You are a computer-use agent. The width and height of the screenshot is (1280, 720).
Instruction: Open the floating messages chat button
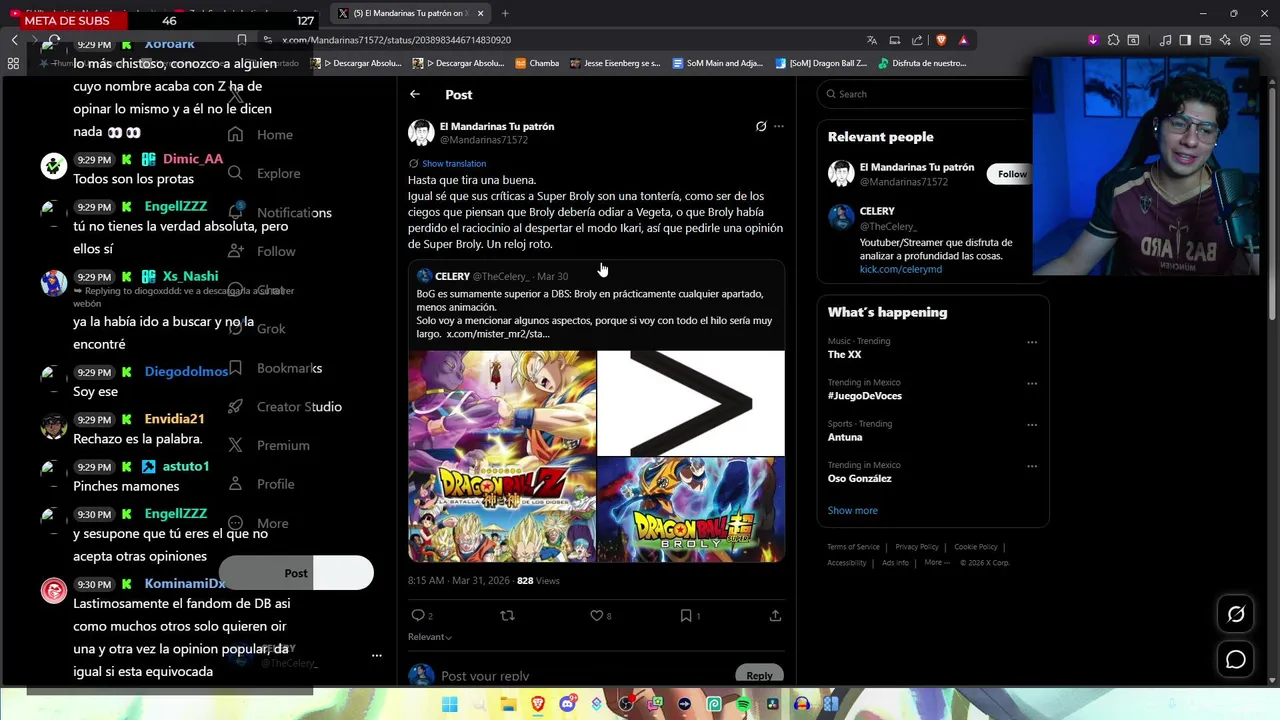(x=1236, y=660)
